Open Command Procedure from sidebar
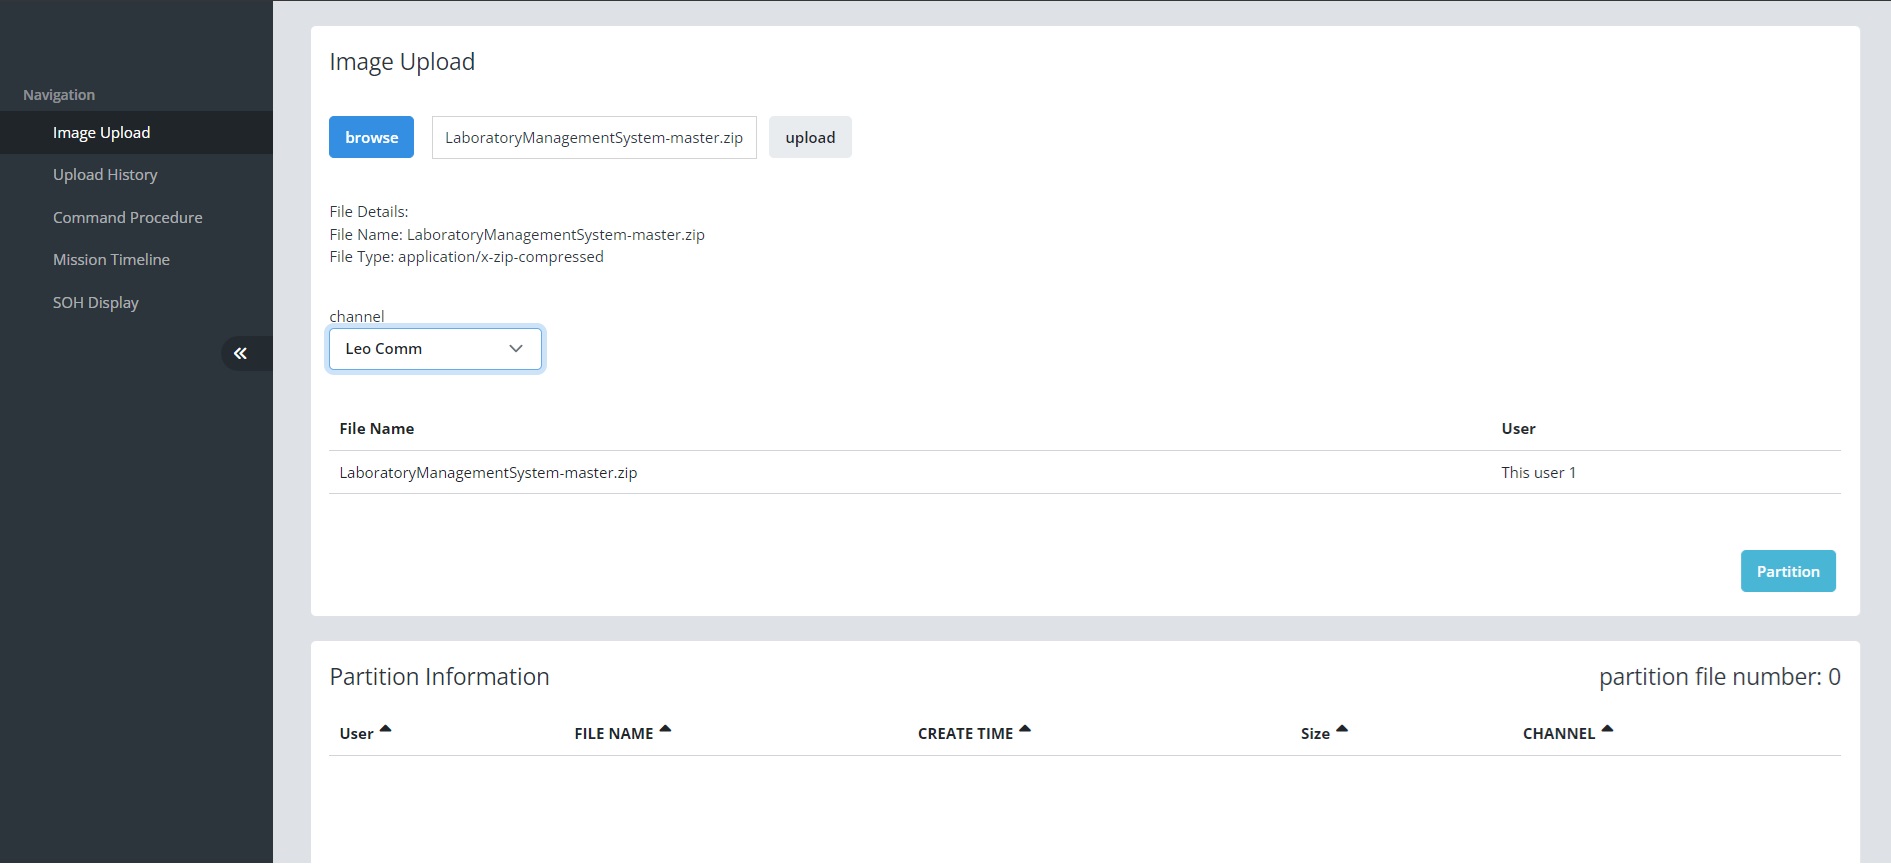The height and width of the screenshot is (867, 1891). (x=127, y=218)
